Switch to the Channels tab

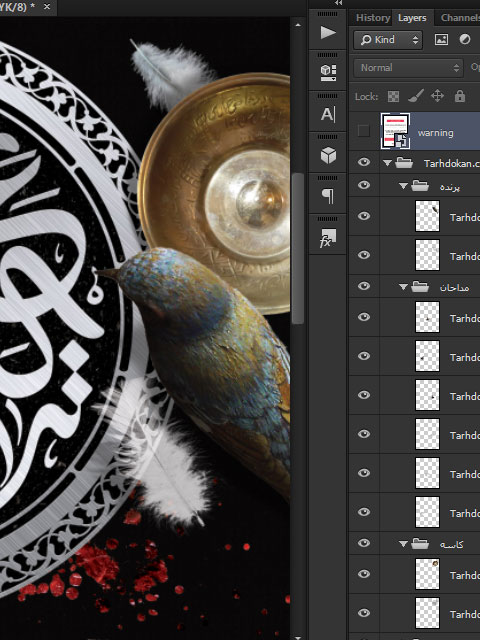[460, 18]
